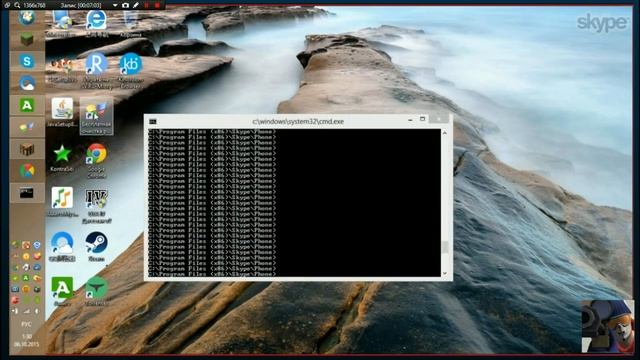The height and width of the screenshot is (360, 640).
Task: Open Skype from the vertical taskbar
Action: coord(27,61)
